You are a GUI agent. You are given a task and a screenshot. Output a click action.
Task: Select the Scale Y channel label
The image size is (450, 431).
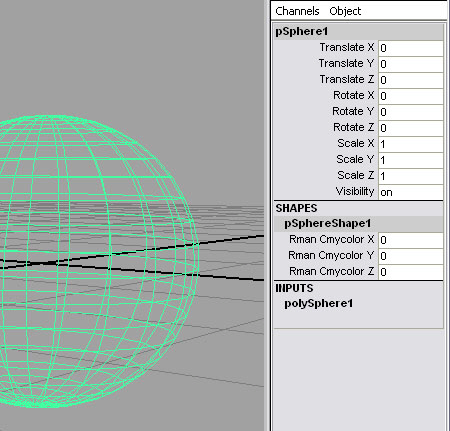(x=355, y=159)
